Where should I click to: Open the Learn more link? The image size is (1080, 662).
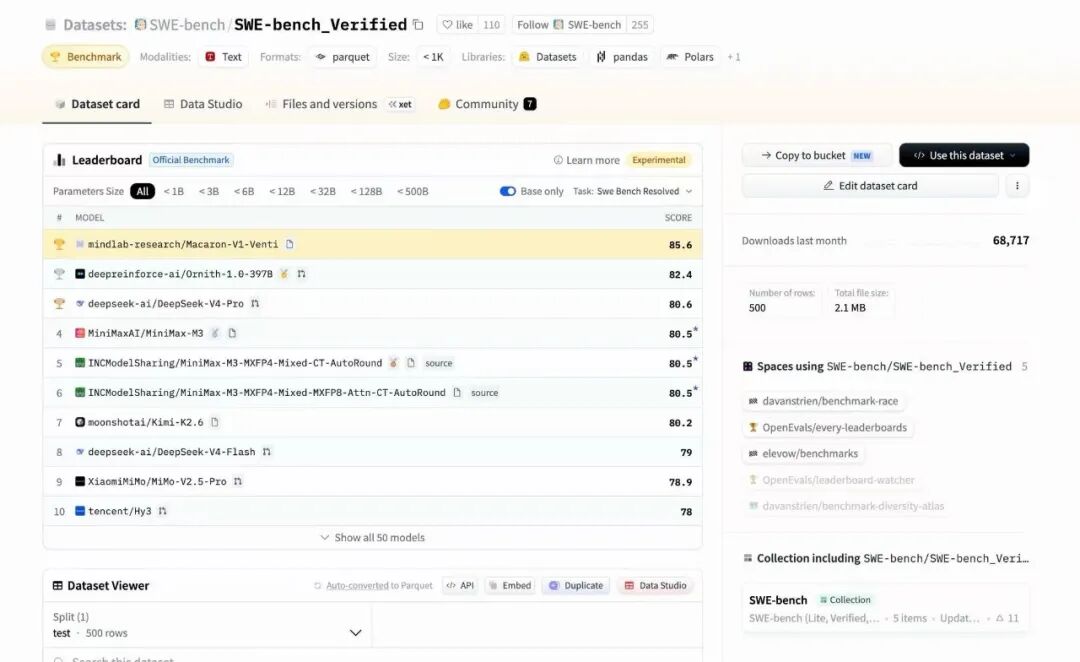(587, 160)
